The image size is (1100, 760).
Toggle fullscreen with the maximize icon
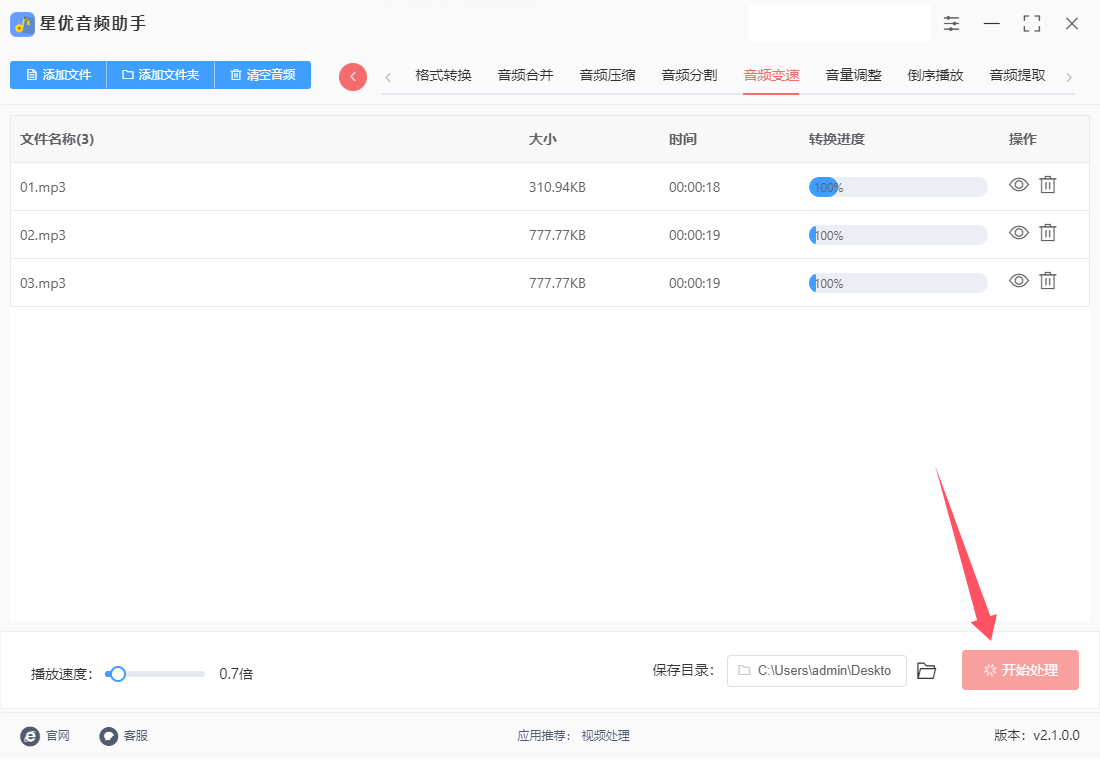pyautogui.click(x=1032, y=24)
